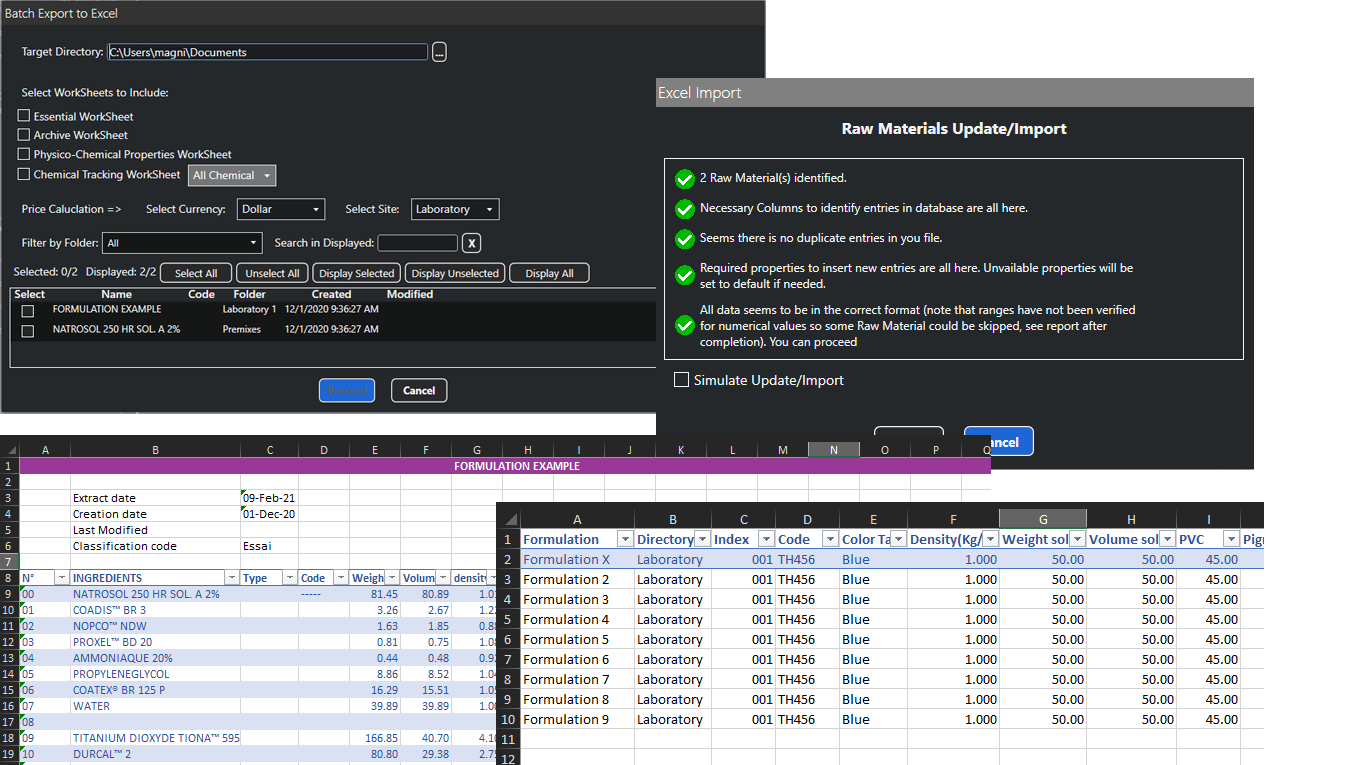Open the Index column filter arrow

point(766,540)
